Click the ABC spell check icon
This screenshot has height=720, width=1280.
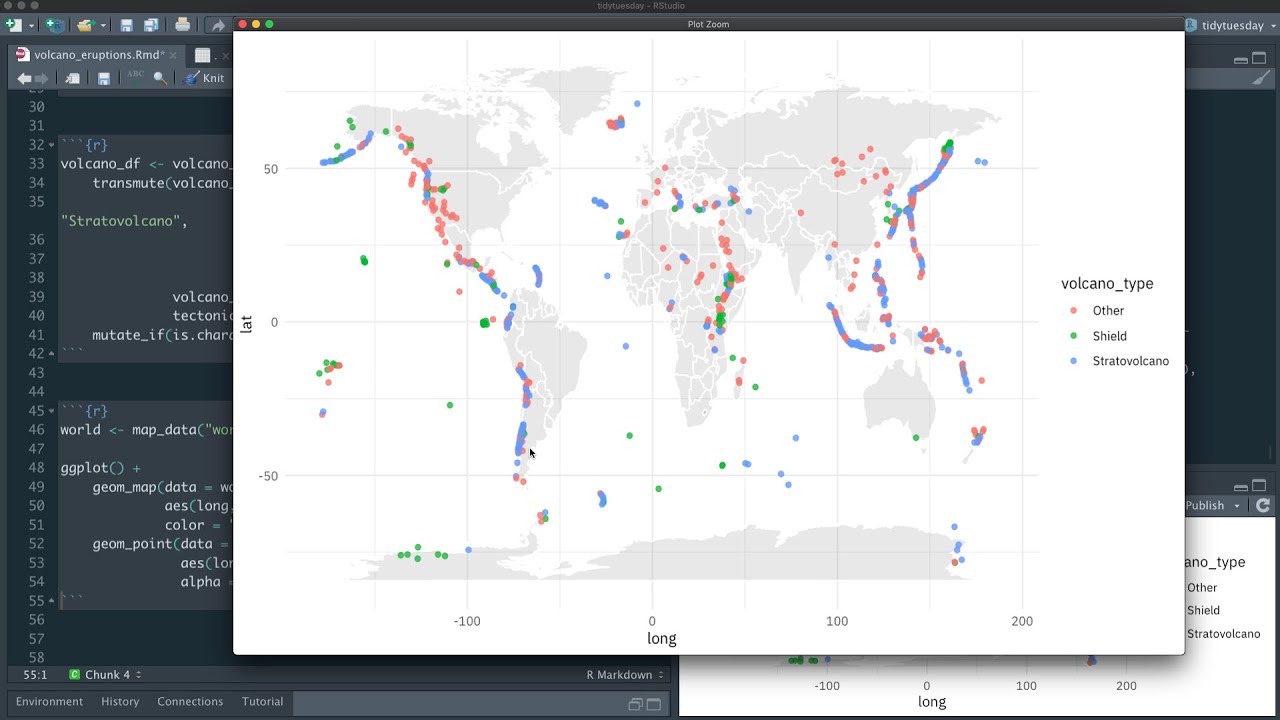click(135, 77)
